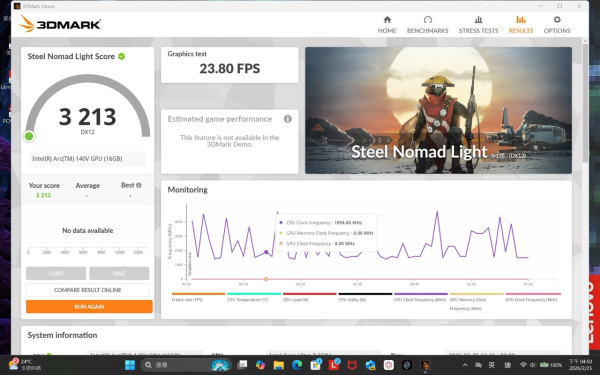This screenshot has width=600, height=375.
Task: Click the Graphics test 23.80 FPS value
Action: [230, 68]
